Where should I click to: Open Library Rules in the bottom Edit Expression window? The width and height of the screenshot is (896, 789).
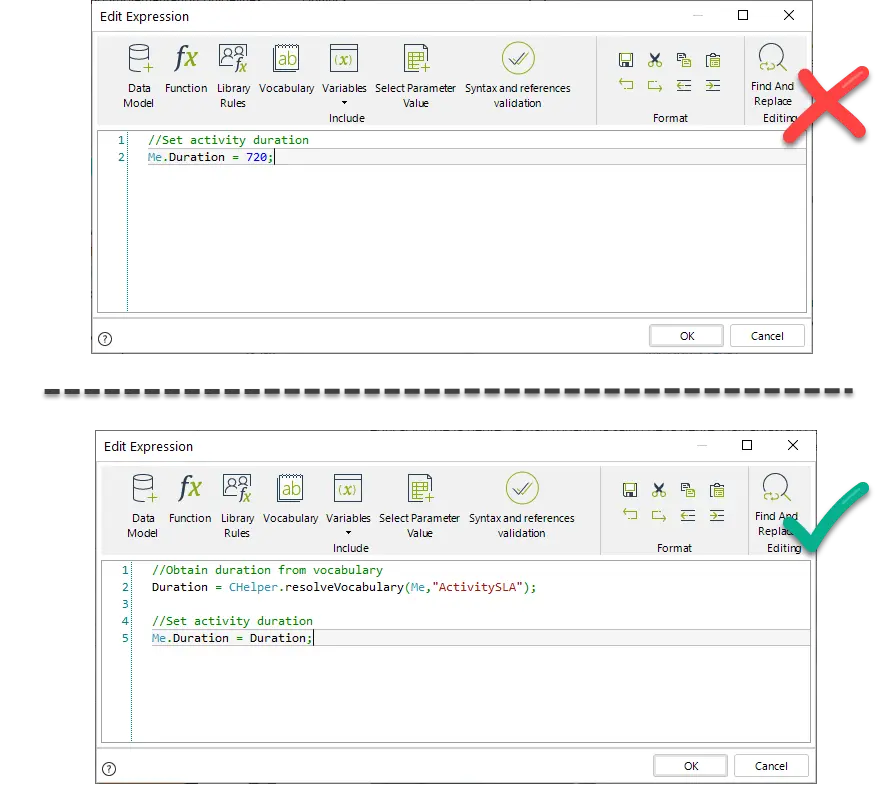(x=237, y=506)
